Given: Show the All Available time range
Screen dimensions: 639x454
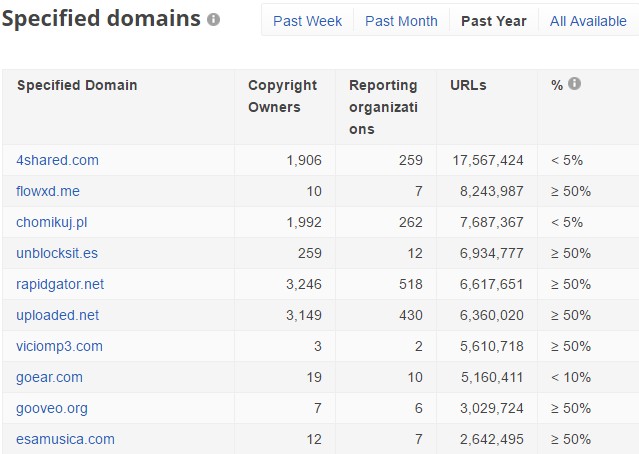Looking at the screenshot, I should pyautogui.click(x=588, y=21).
